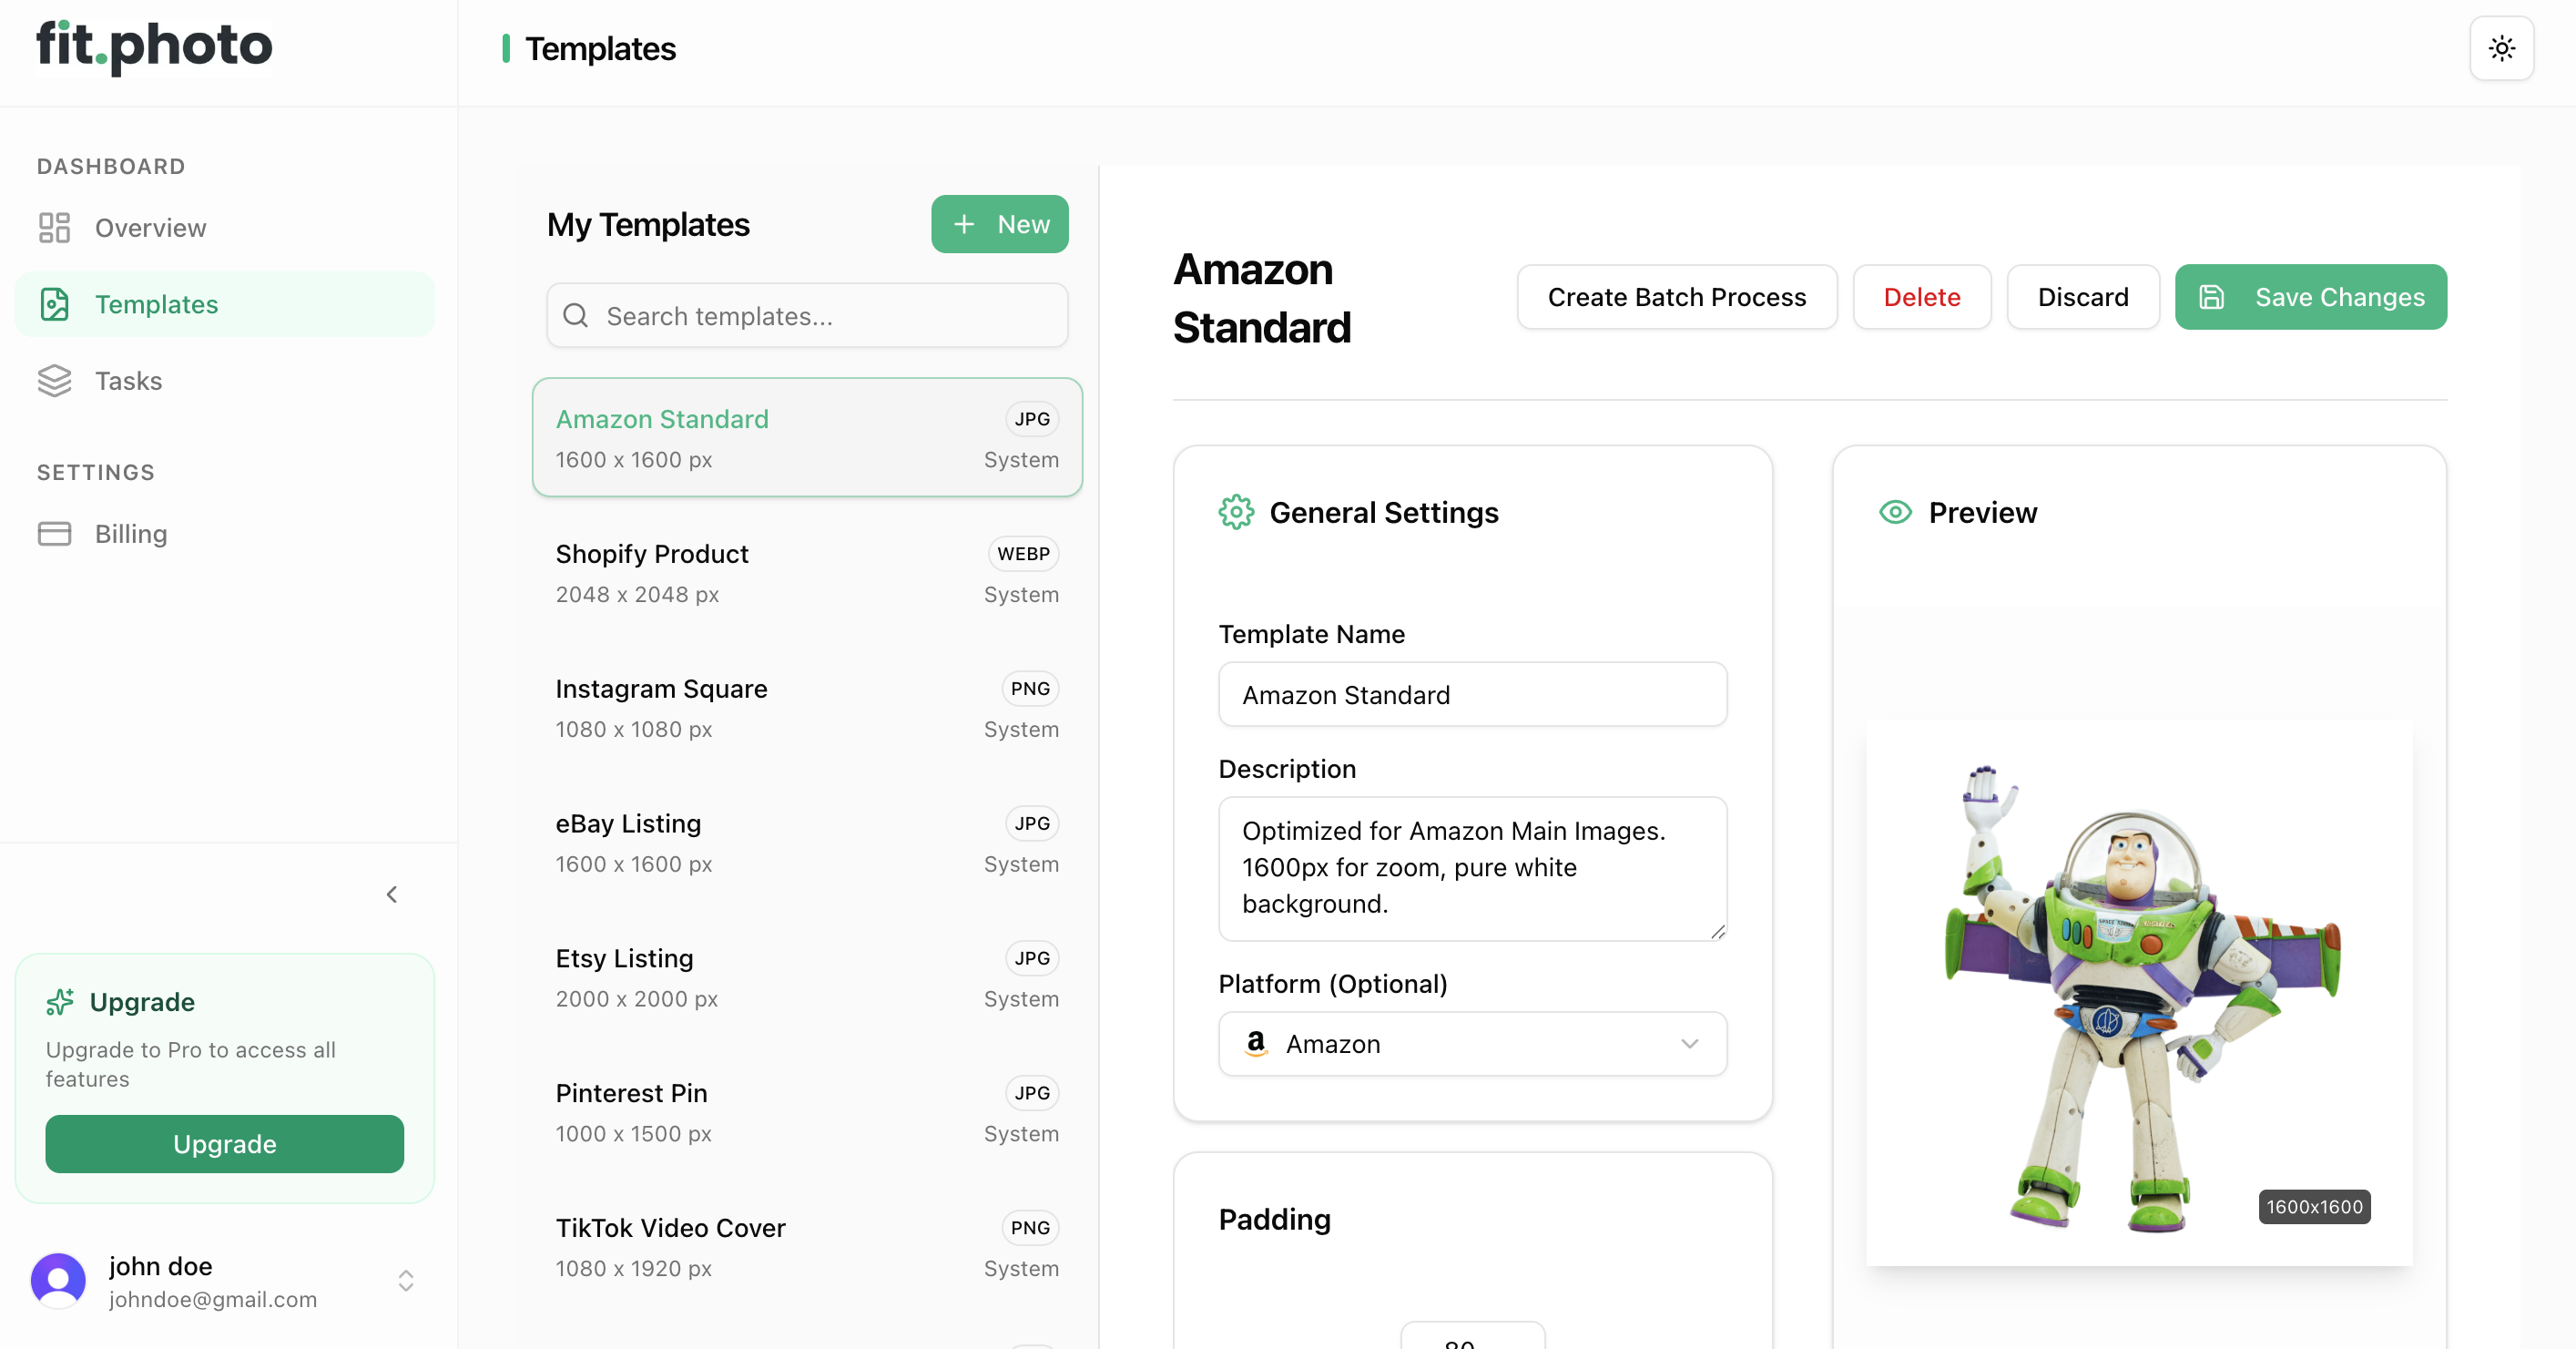This screenshot has width=2576, height=1349.
Task: Expand the user profile menu for john doe
Action: pyautogui.click(x=160, y=1281)
